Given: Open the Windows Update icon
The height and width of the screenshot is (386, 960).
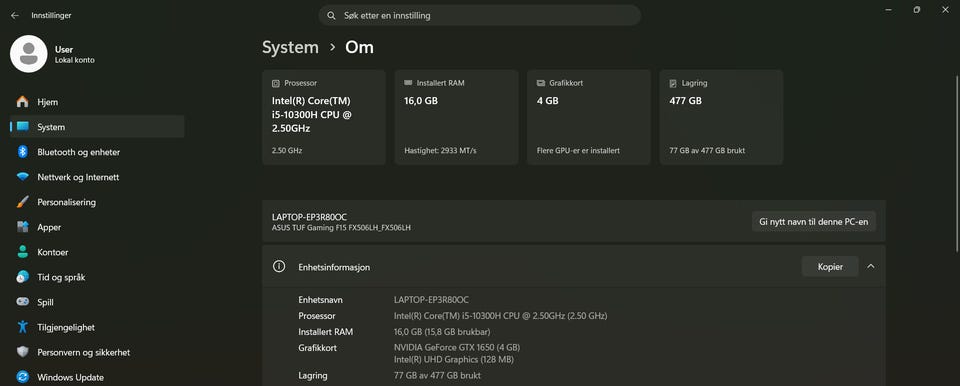Looking at the screenshot, I should point(23,377).
